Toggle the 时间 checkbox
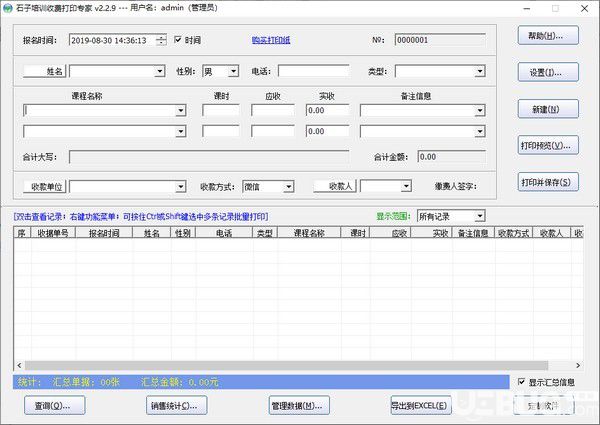 tap(178, 39)
